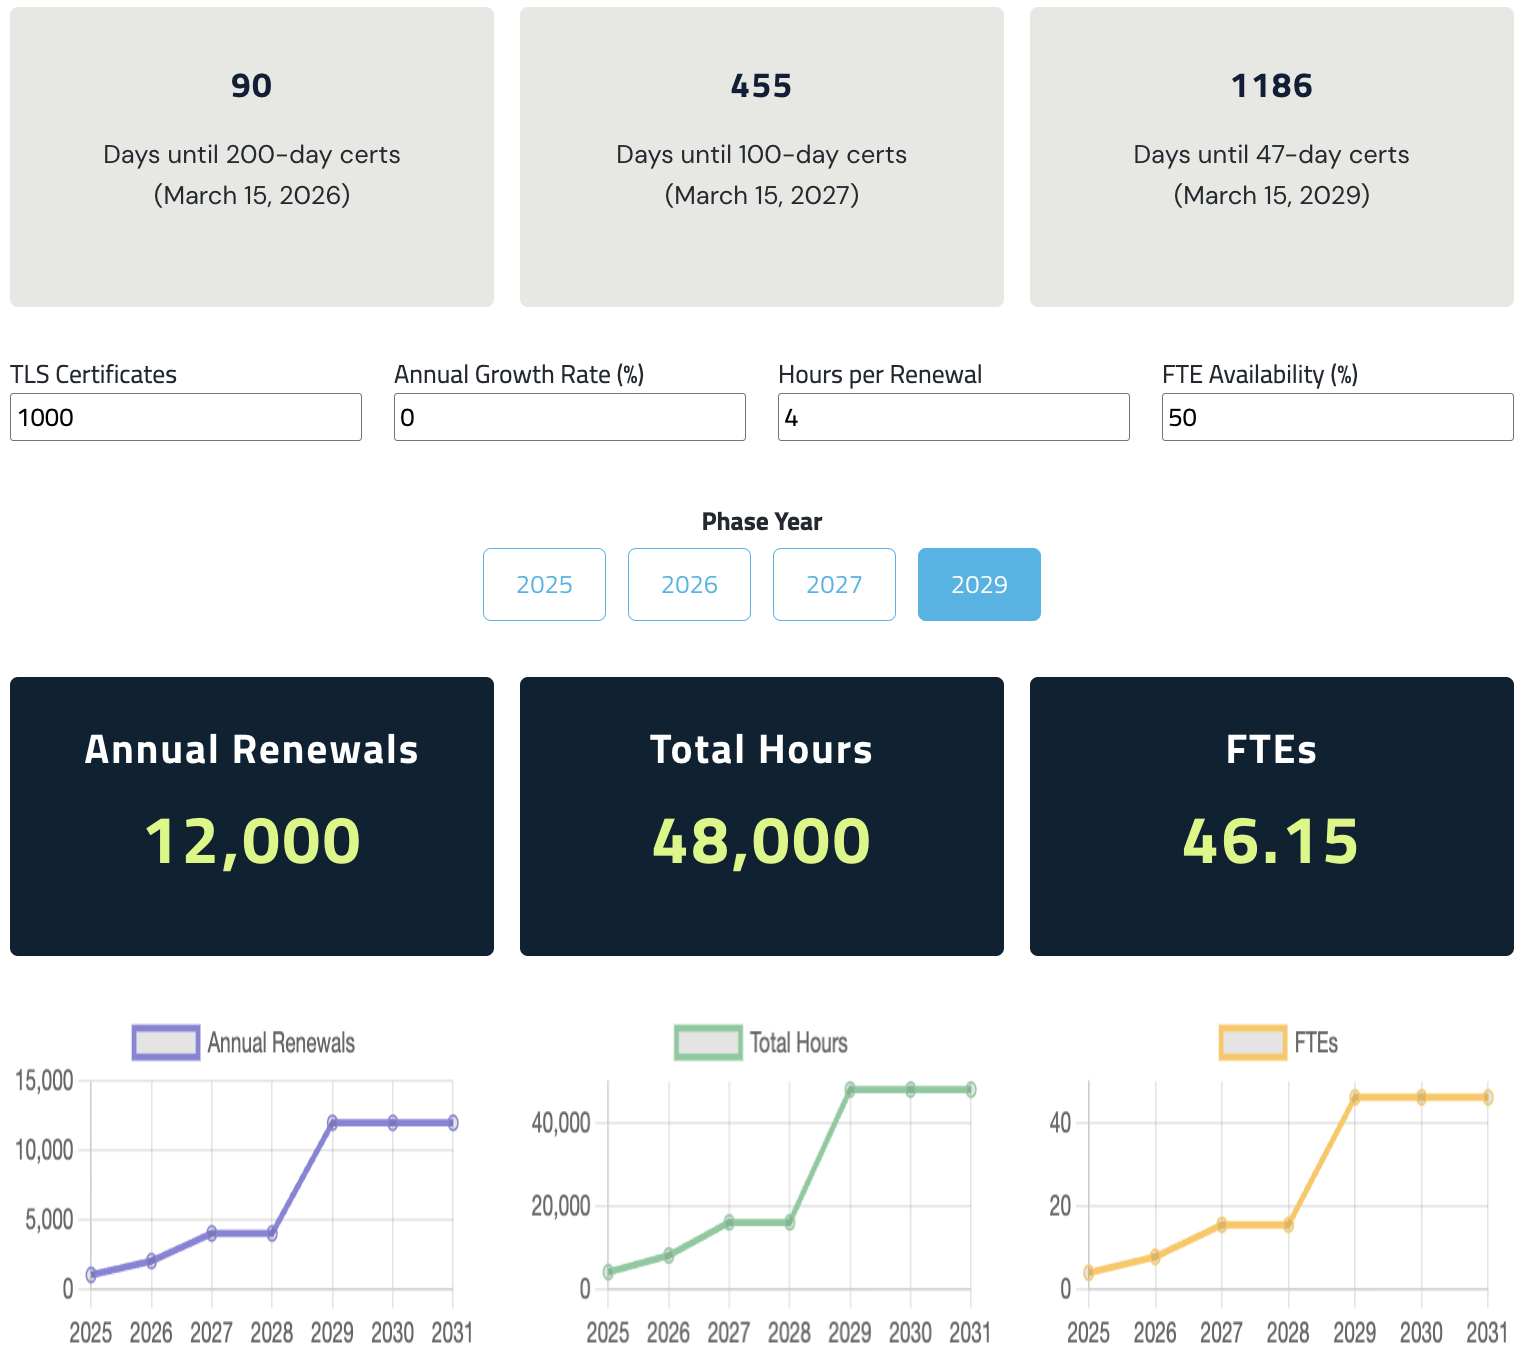
Task: Click the active 2029 phase year button
Action: [979, 584]
